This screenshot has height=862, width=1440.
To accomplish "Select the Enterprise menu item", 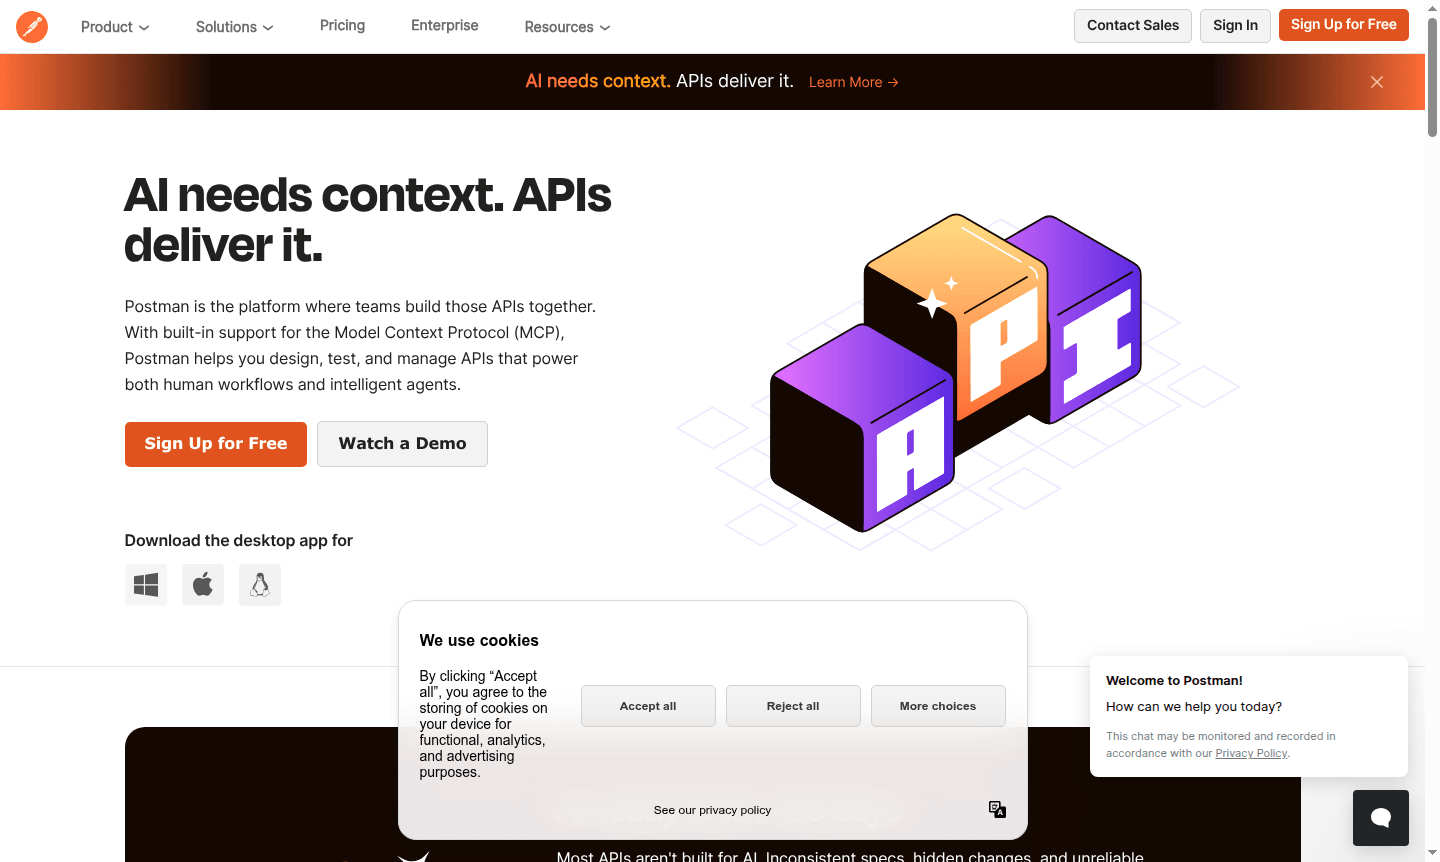I will [x=444, y=25].
